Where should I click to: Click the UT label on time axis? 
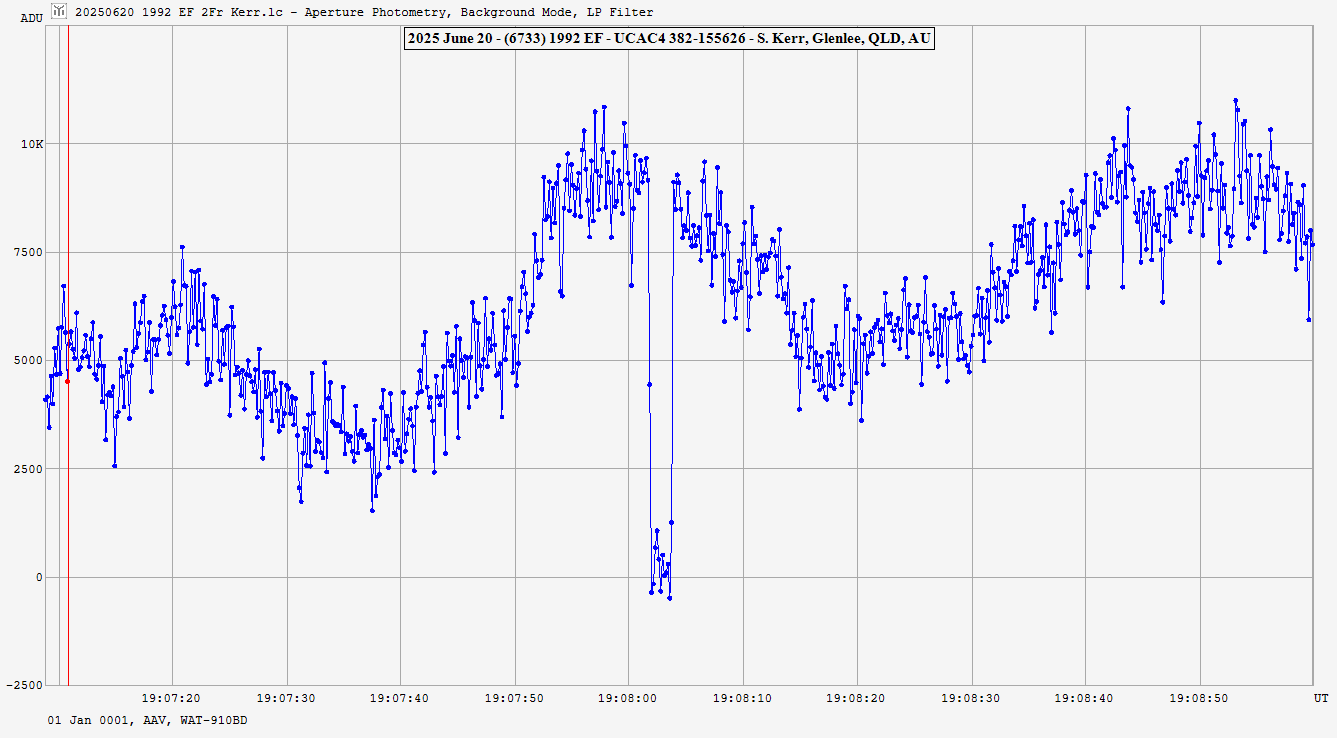point(1320,697)
